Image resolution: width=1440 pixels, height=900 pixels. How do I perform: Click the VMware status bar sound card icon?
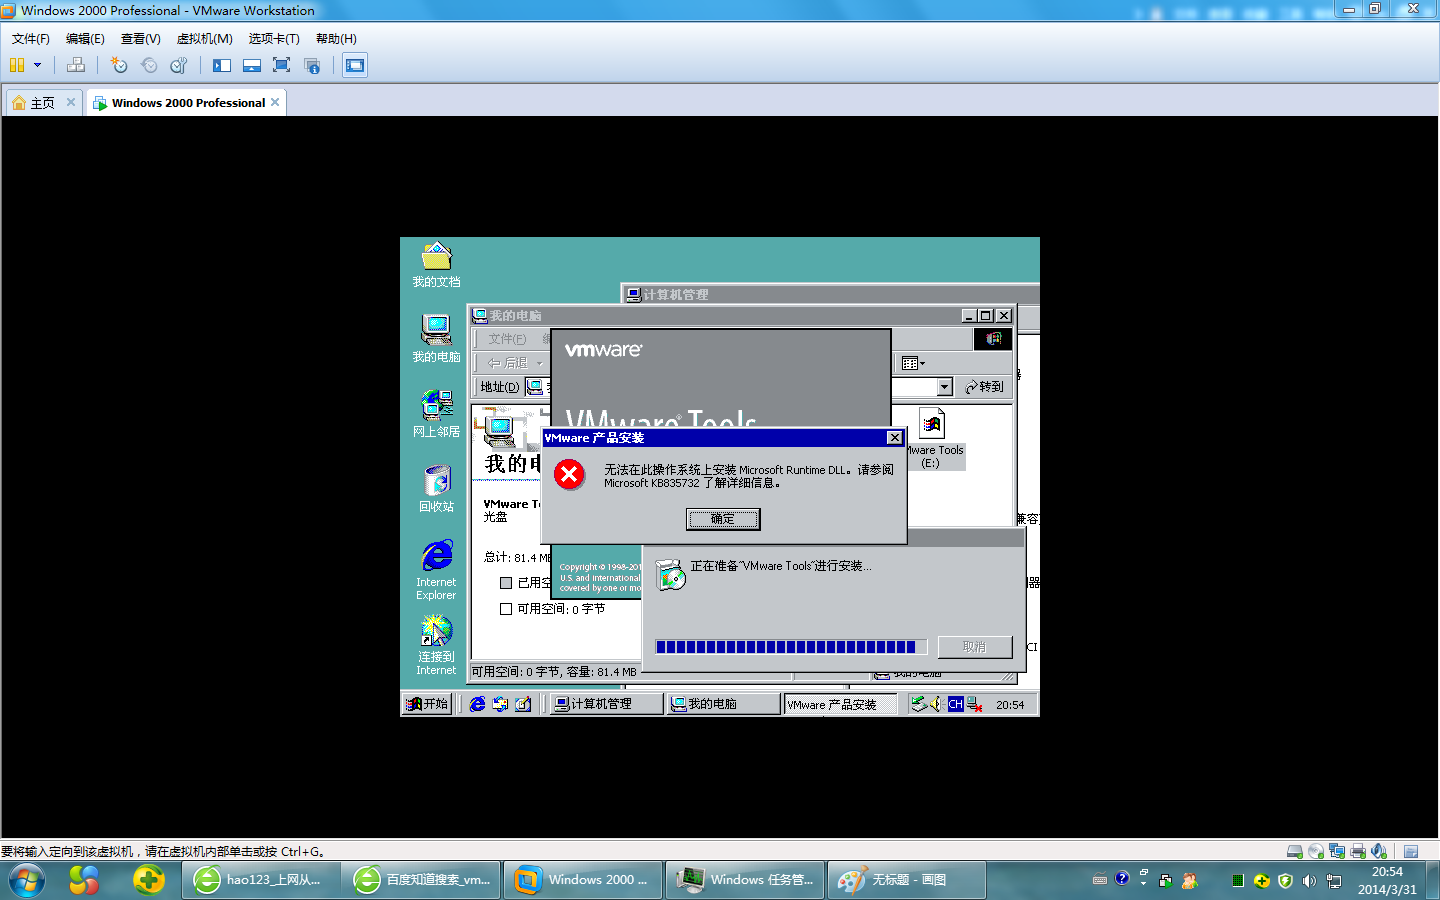pos(1379,851)
